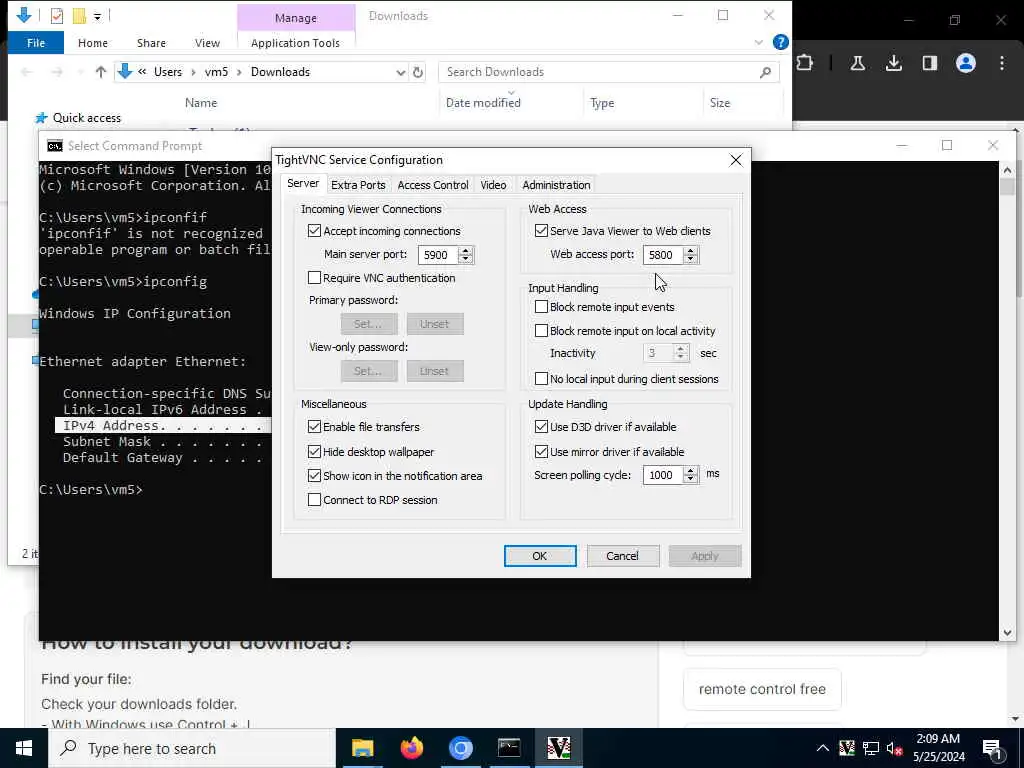
Task: Open the Chrome downloads icon
Action: [893, 63]
